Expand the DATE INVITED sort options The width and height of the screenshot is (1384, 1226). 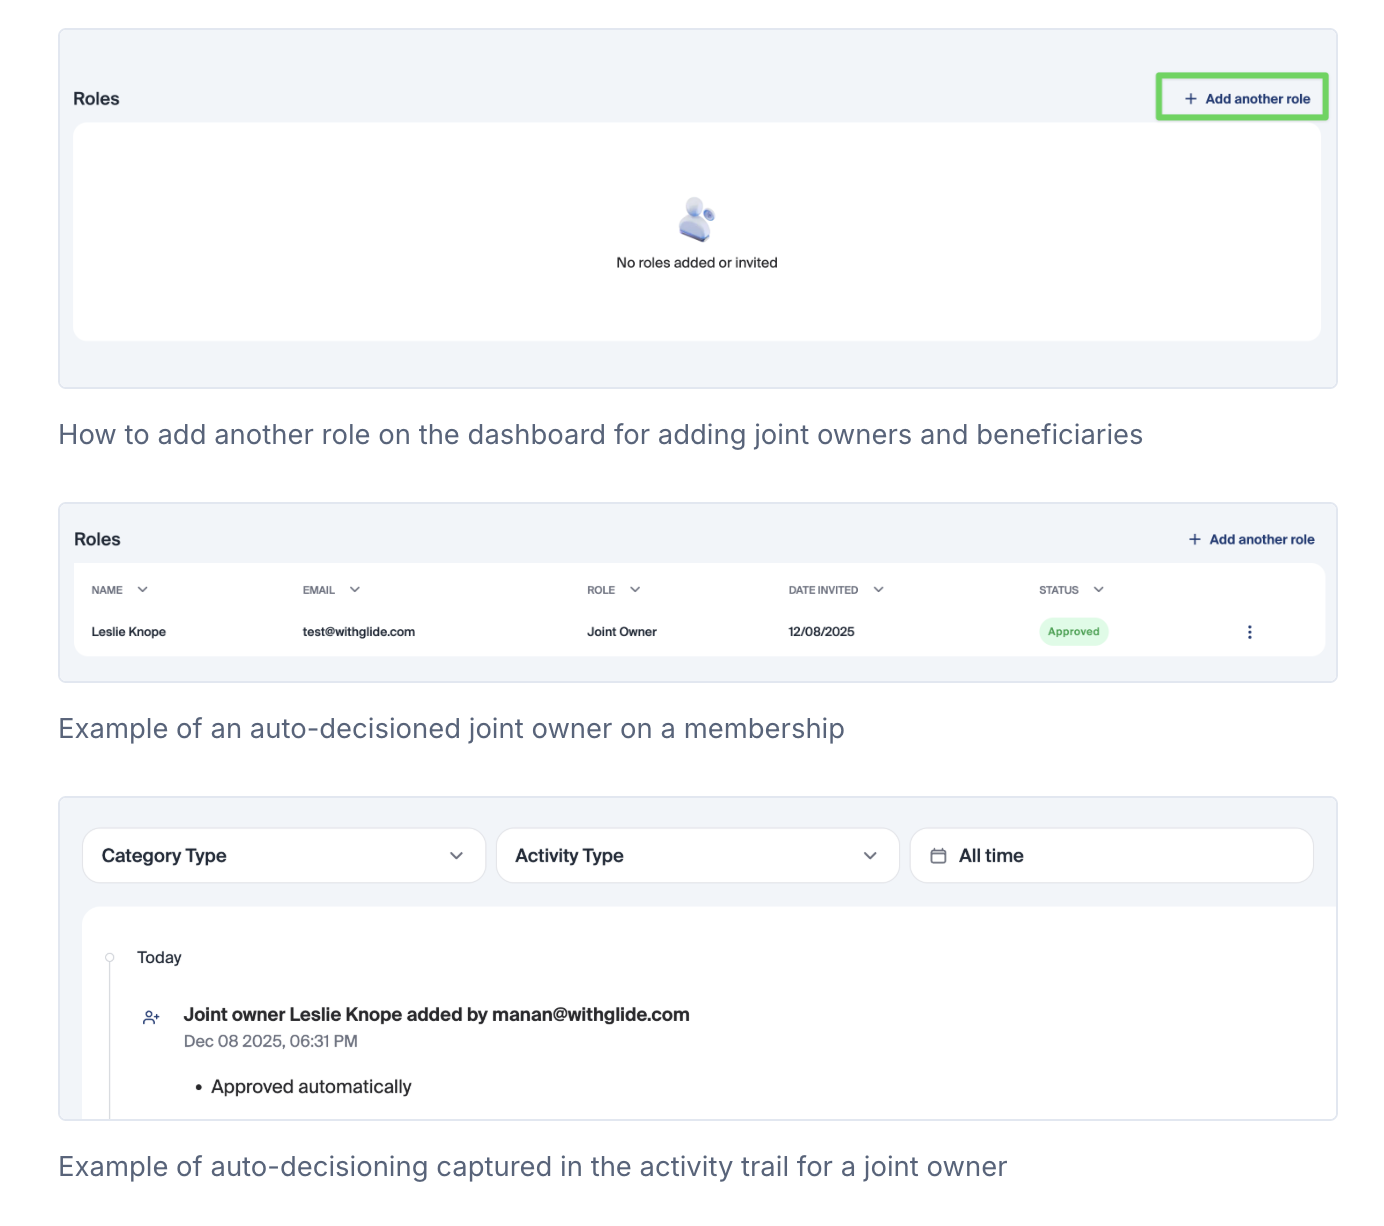[x=878, y=589]
